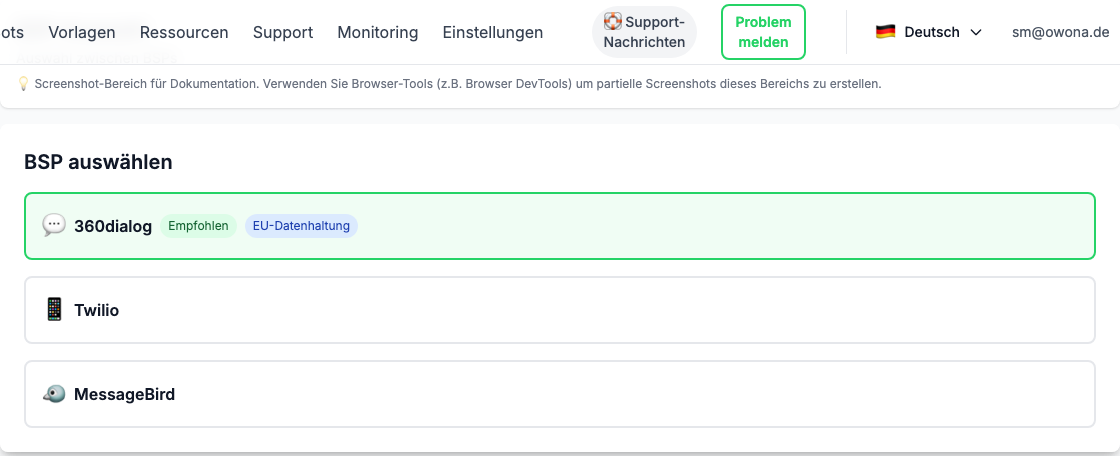
Task: Choose Twilio as the BSP
Action: (560, 310)
